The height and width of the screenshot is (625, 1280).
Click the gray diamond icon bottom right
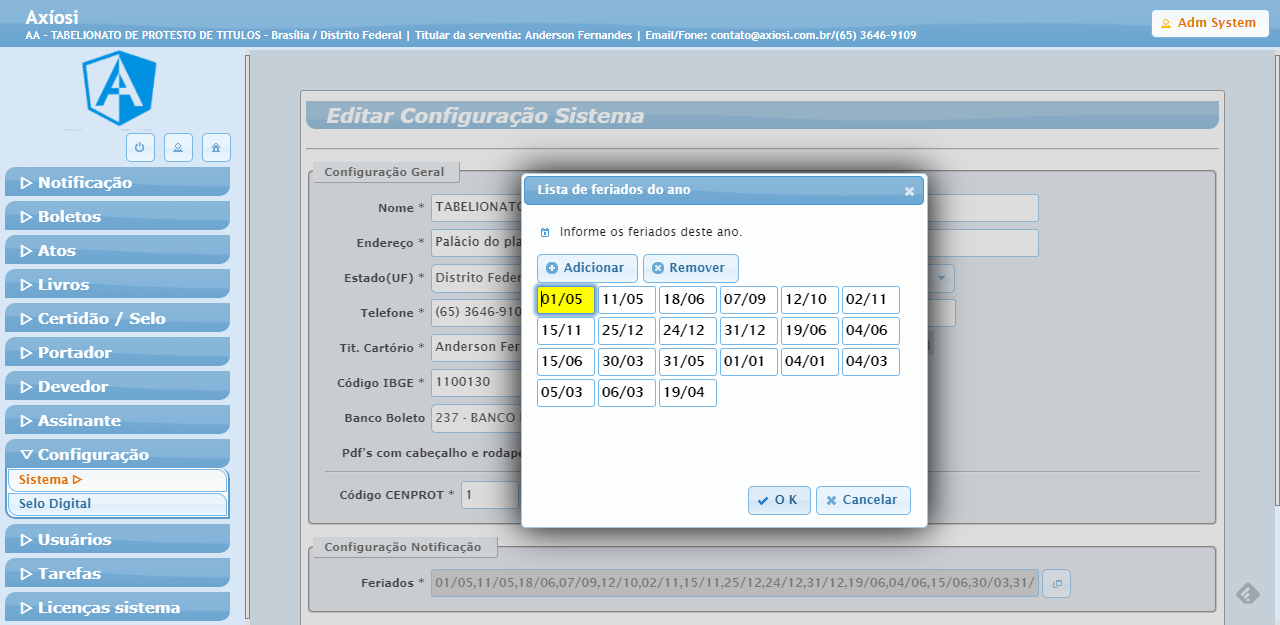pyautogui.click(x=1246, y=593)
